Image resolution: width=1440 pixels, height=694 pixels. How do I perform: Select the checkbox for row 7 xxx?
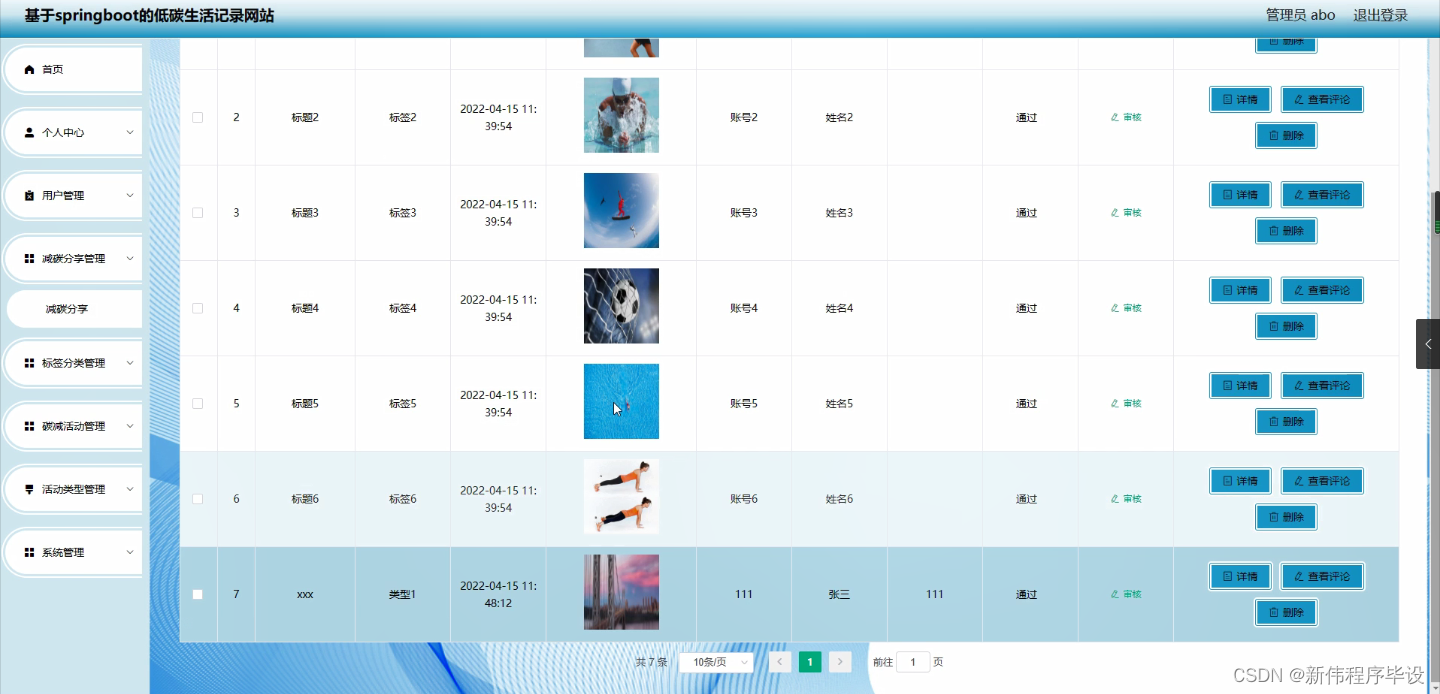(x=197, y=594)
